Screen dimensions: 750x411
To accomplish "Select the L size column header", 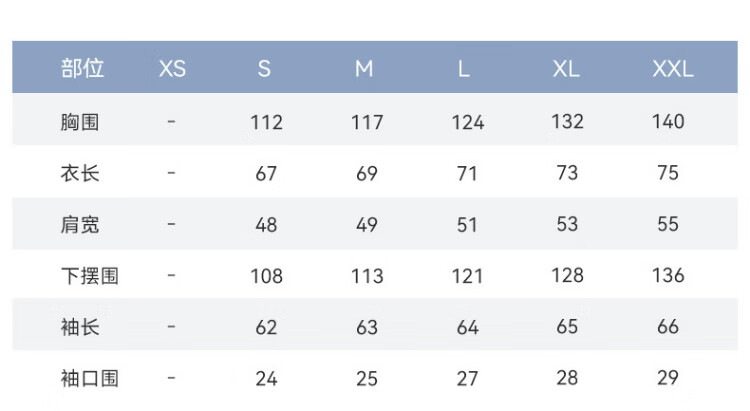I will coord(464,69).
